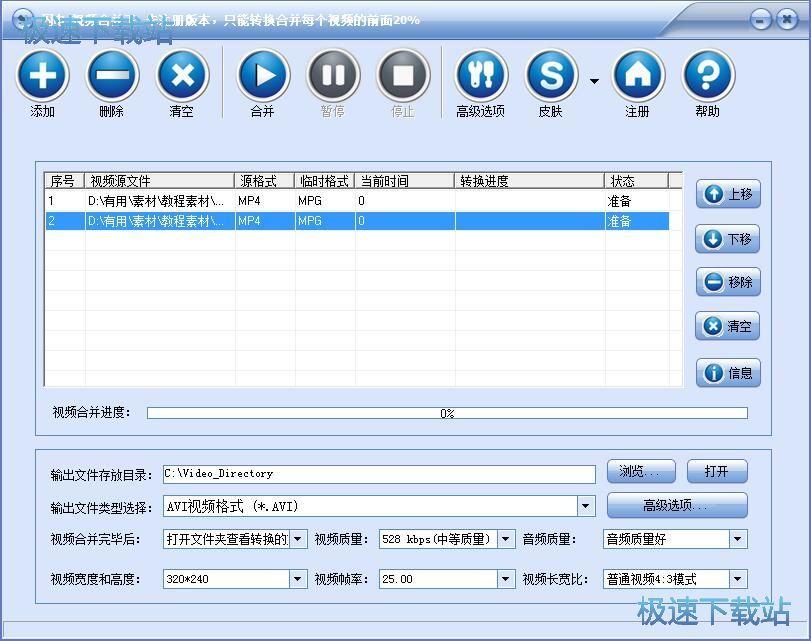Click the 皮肤 (Skin) S icon
811x641 pixels.
[x=551, y=75]
